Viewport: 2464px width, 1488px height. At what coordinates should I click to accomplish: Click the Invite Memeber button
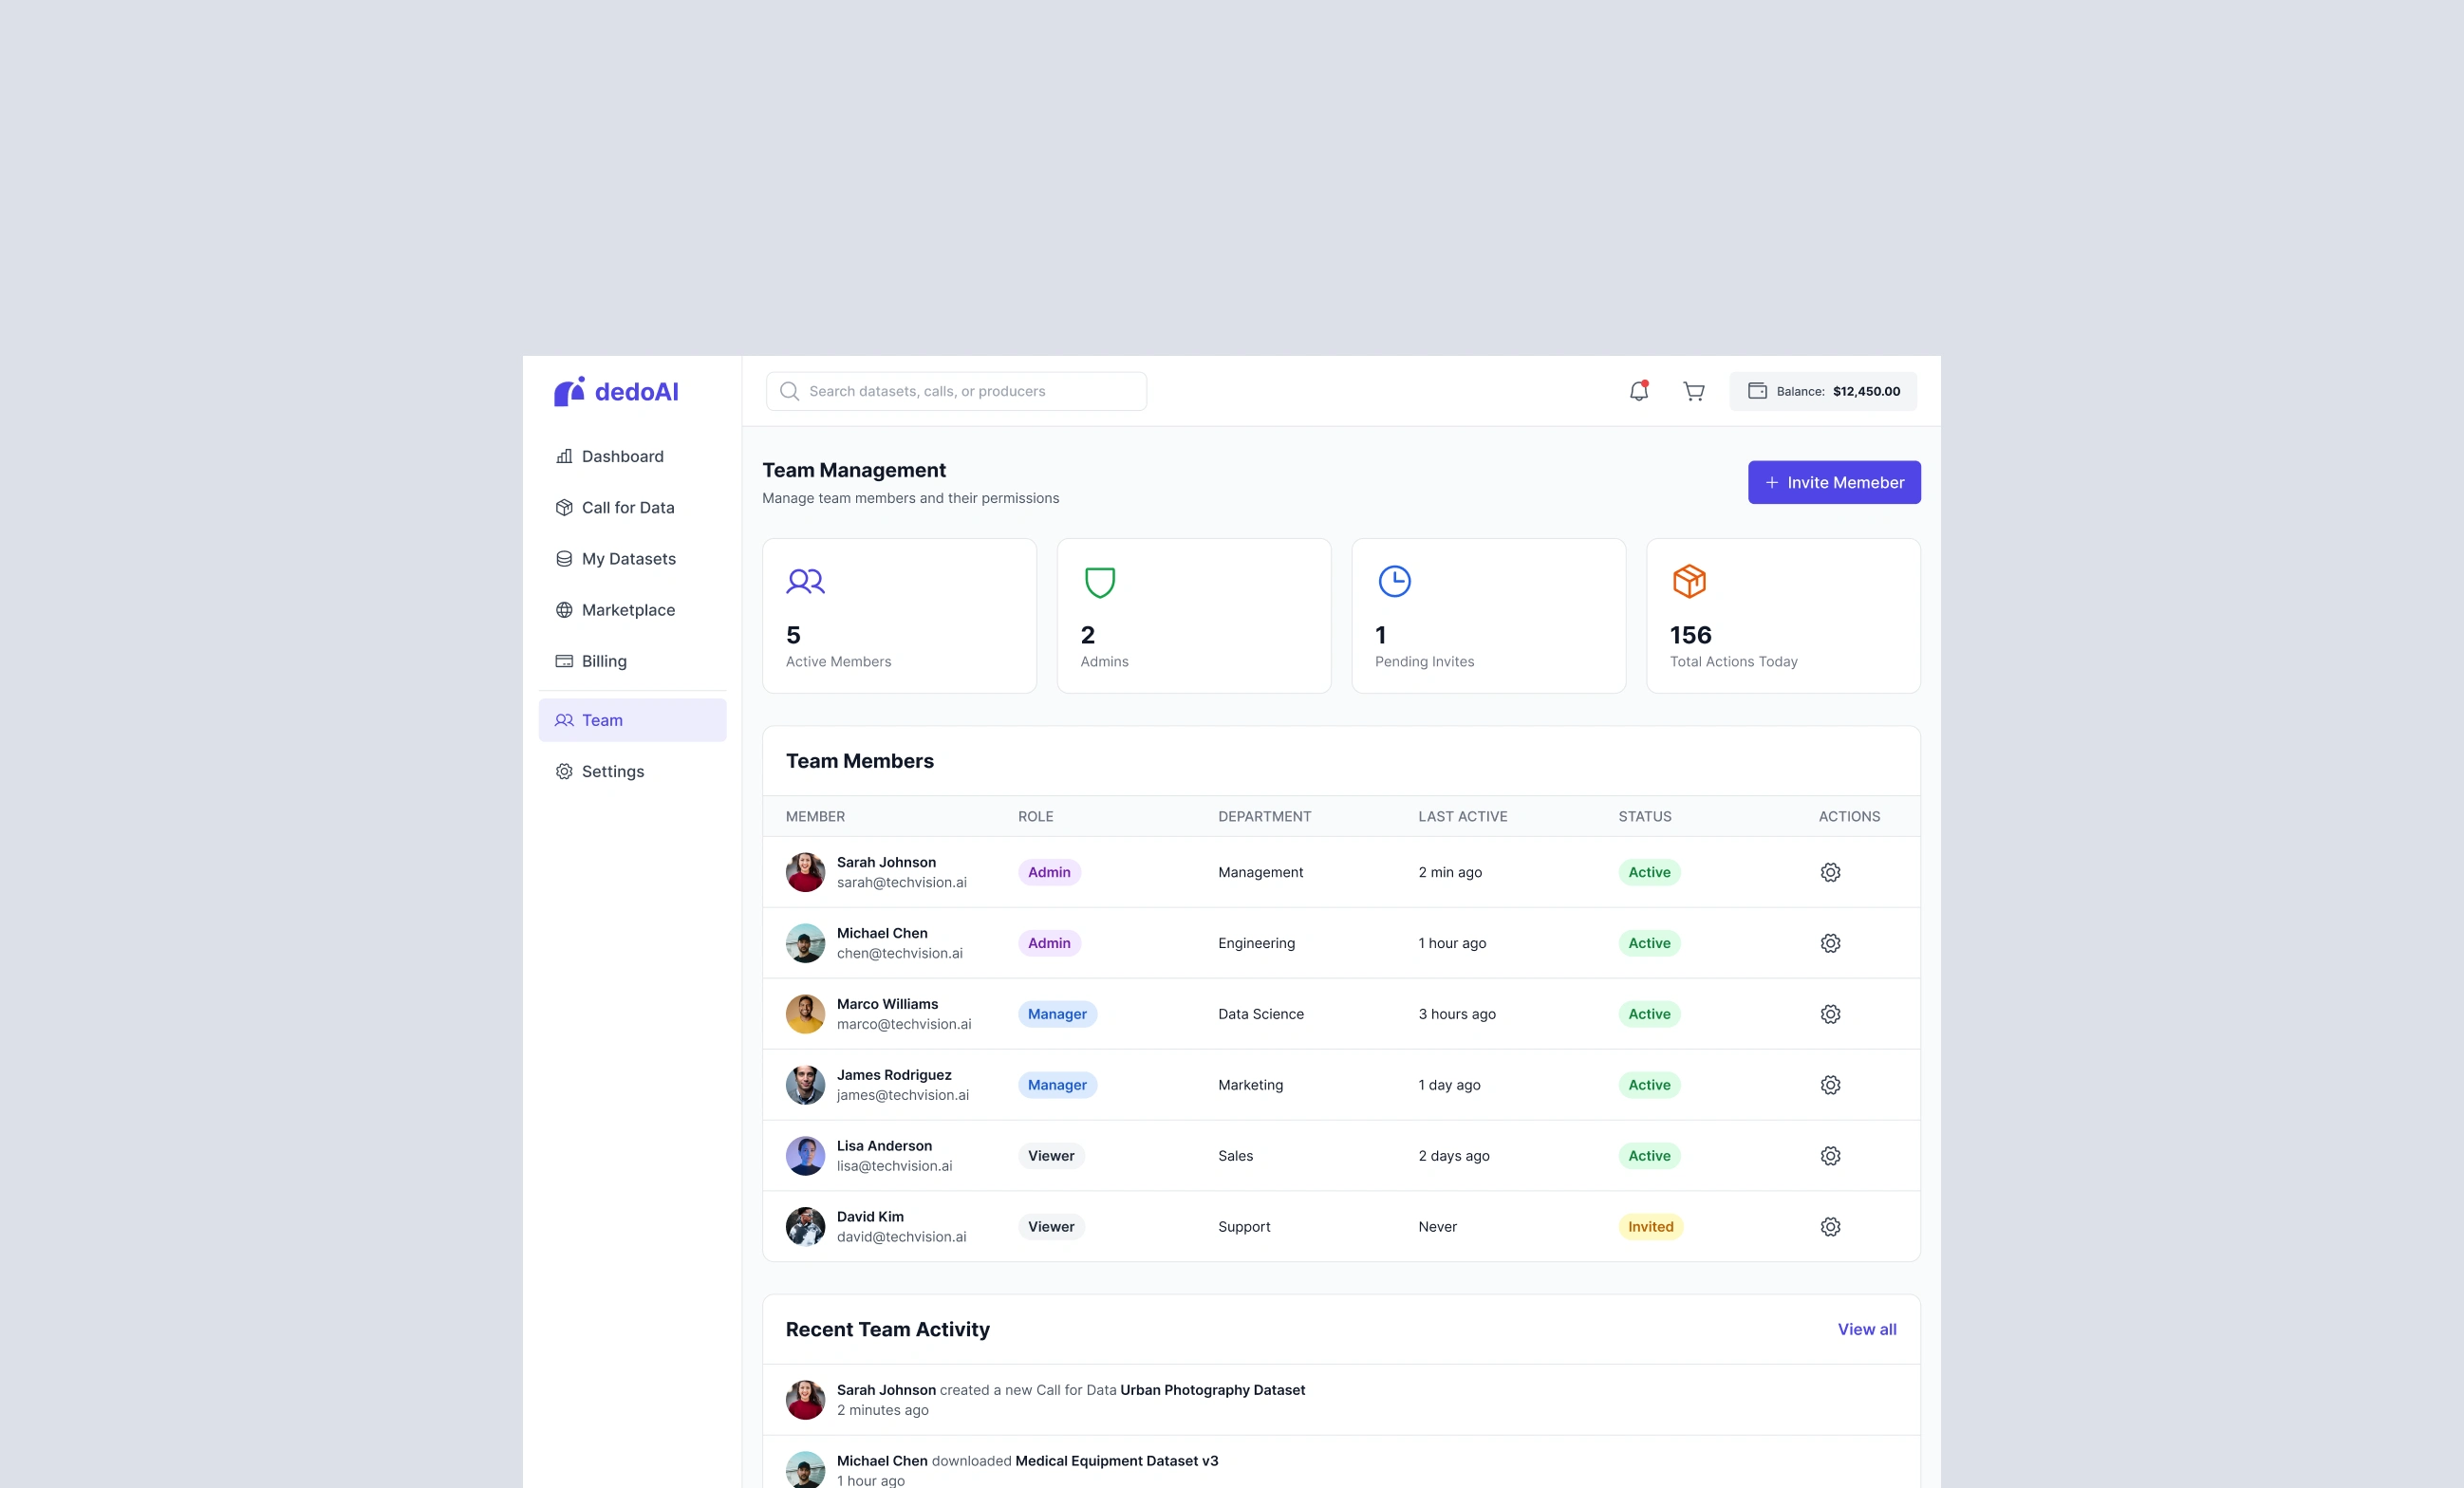pos(1833,483)
